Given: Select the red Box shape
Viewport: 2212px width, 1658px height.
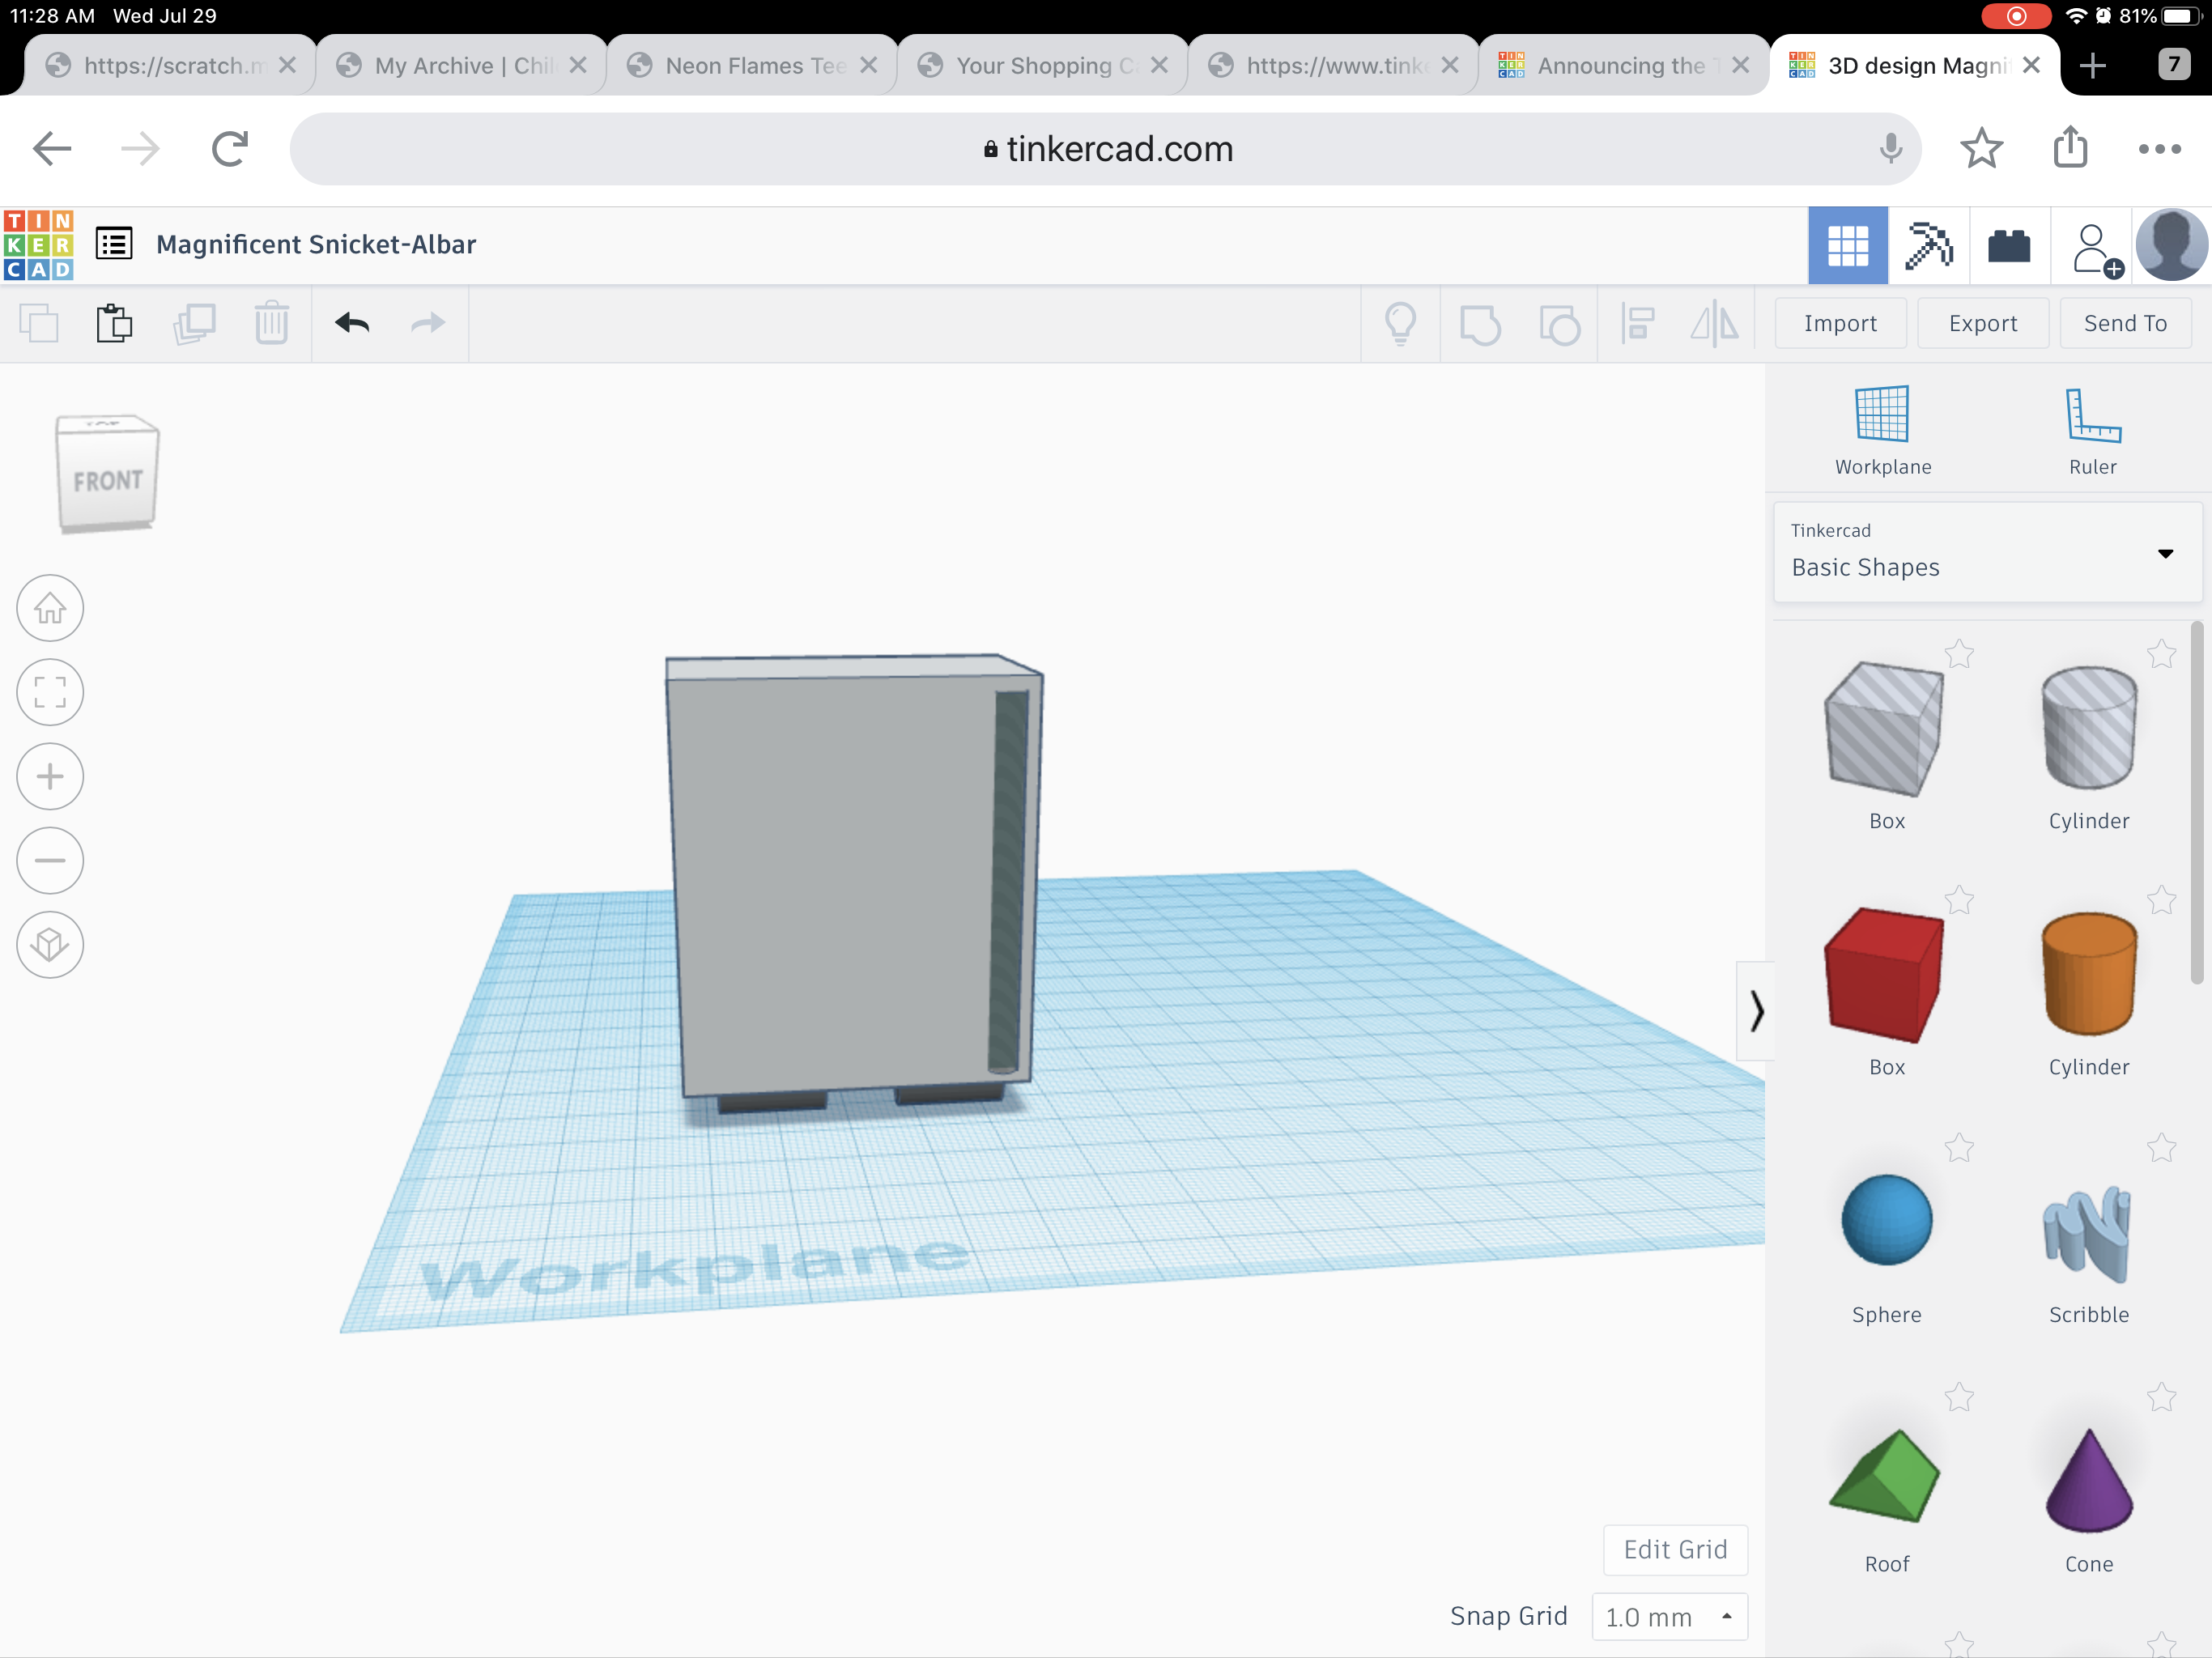Looking at the screenshot, I should (1884, 975).
